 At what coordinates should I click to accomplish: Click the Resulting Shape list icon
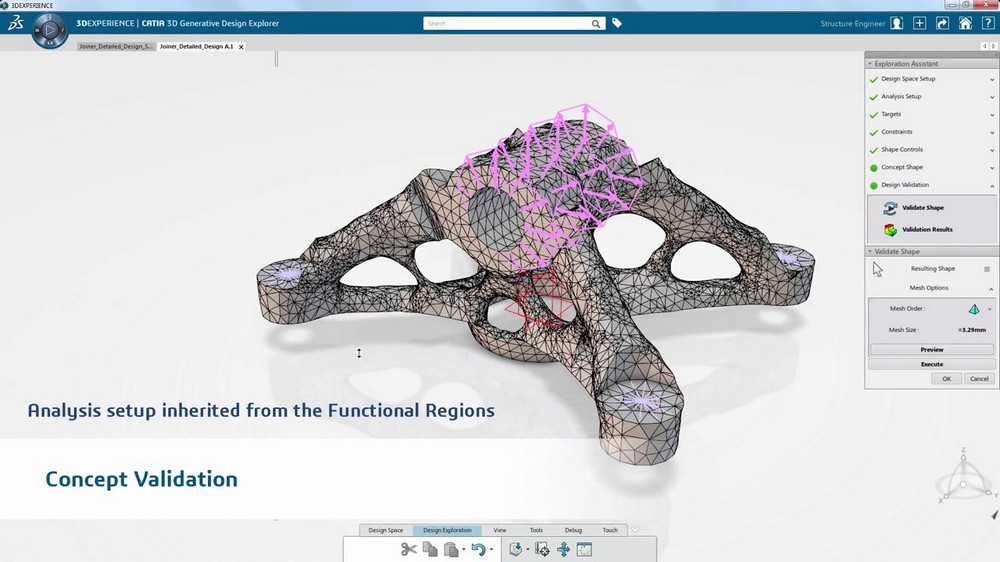[987, 269]
